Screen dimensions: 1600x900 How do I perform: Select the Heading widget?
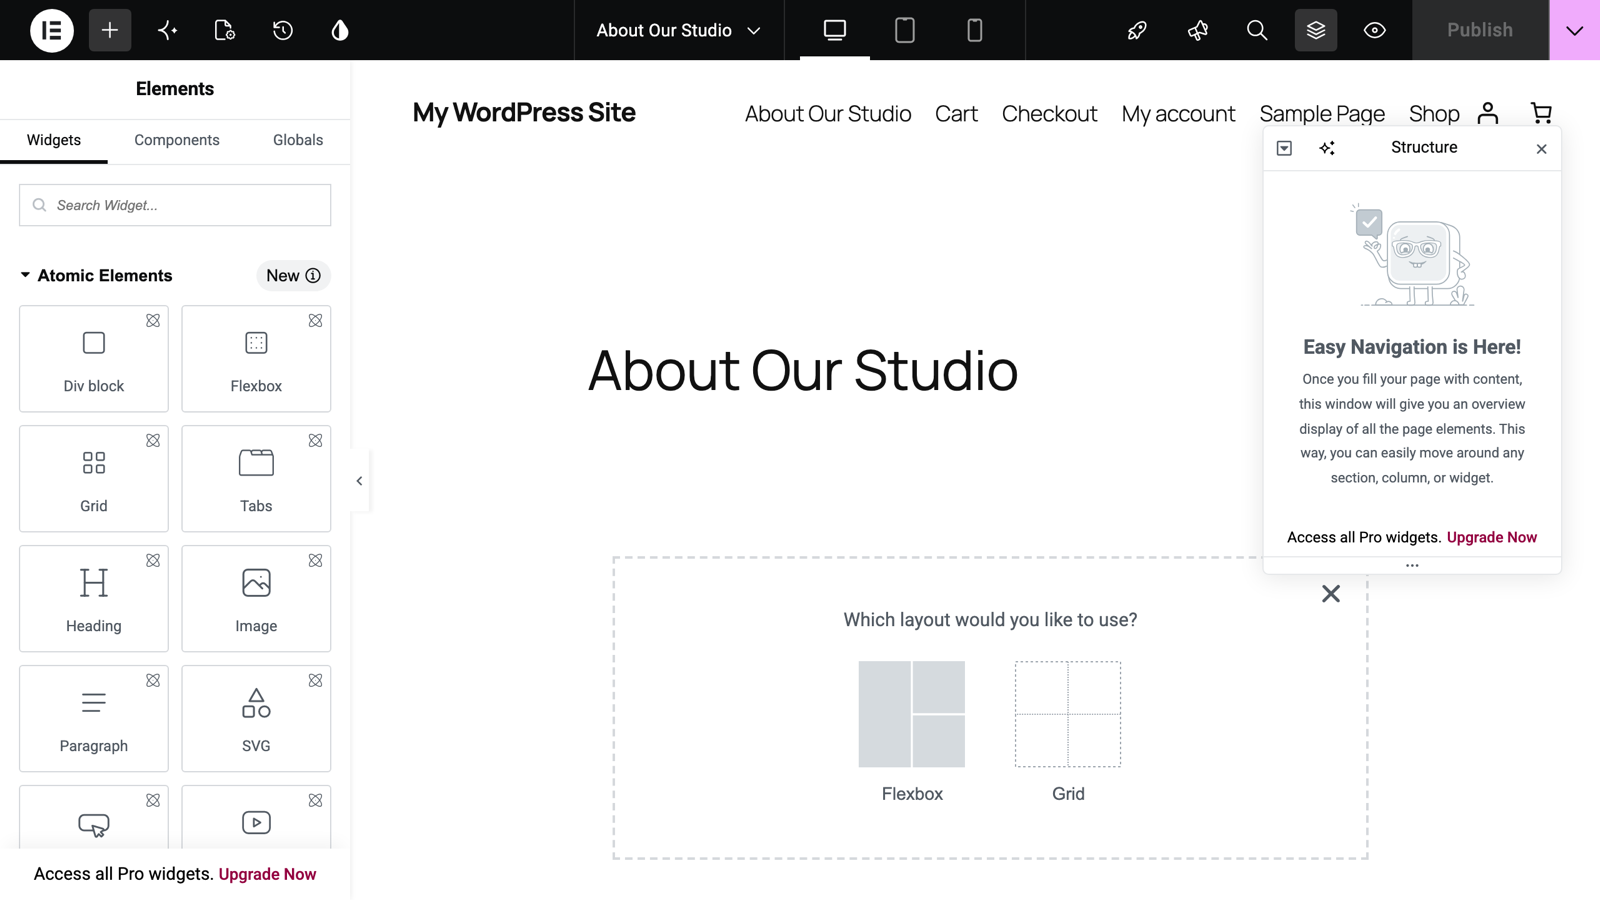[x=94, y=599]
